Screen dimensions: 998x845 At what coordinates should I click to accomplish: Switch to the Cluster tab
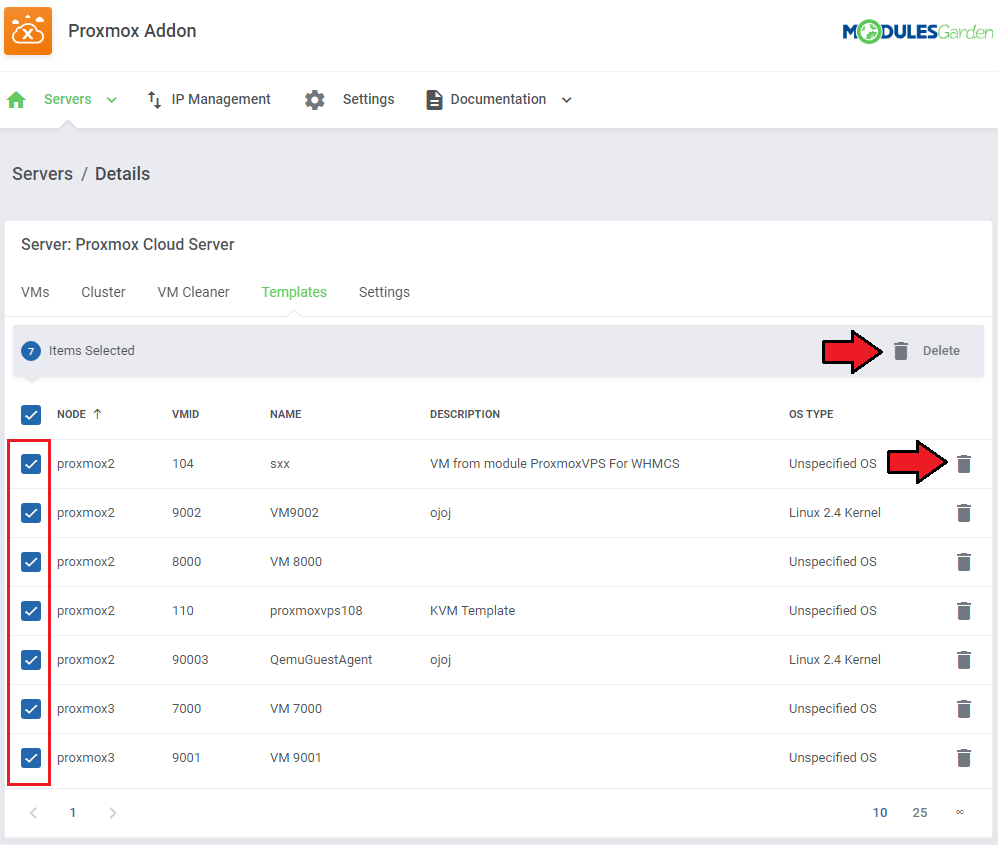pyautogui.click(x=103, y=292)
